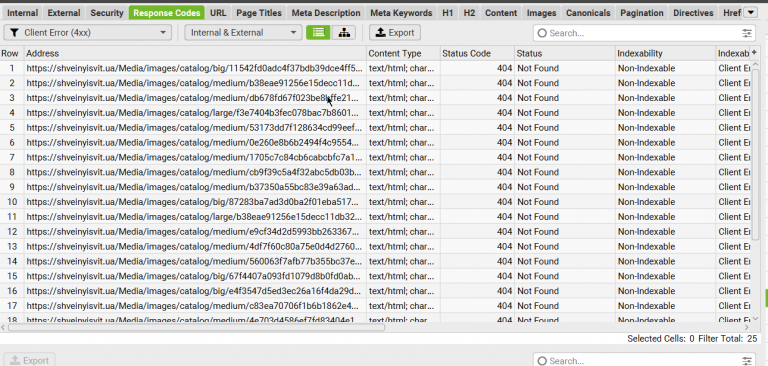768x366 pixels.
Task: Select row 16 address big/e4f3547d5ed3ec26a16f4da29d
Action: [x=195, y=291]
